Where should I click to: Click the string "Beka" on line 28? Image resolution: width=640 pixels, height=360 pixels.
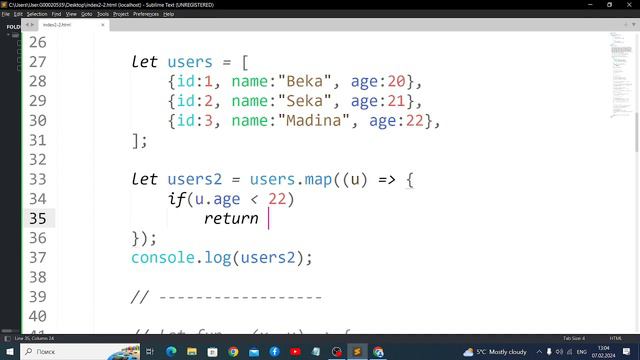tap(304, 81)
